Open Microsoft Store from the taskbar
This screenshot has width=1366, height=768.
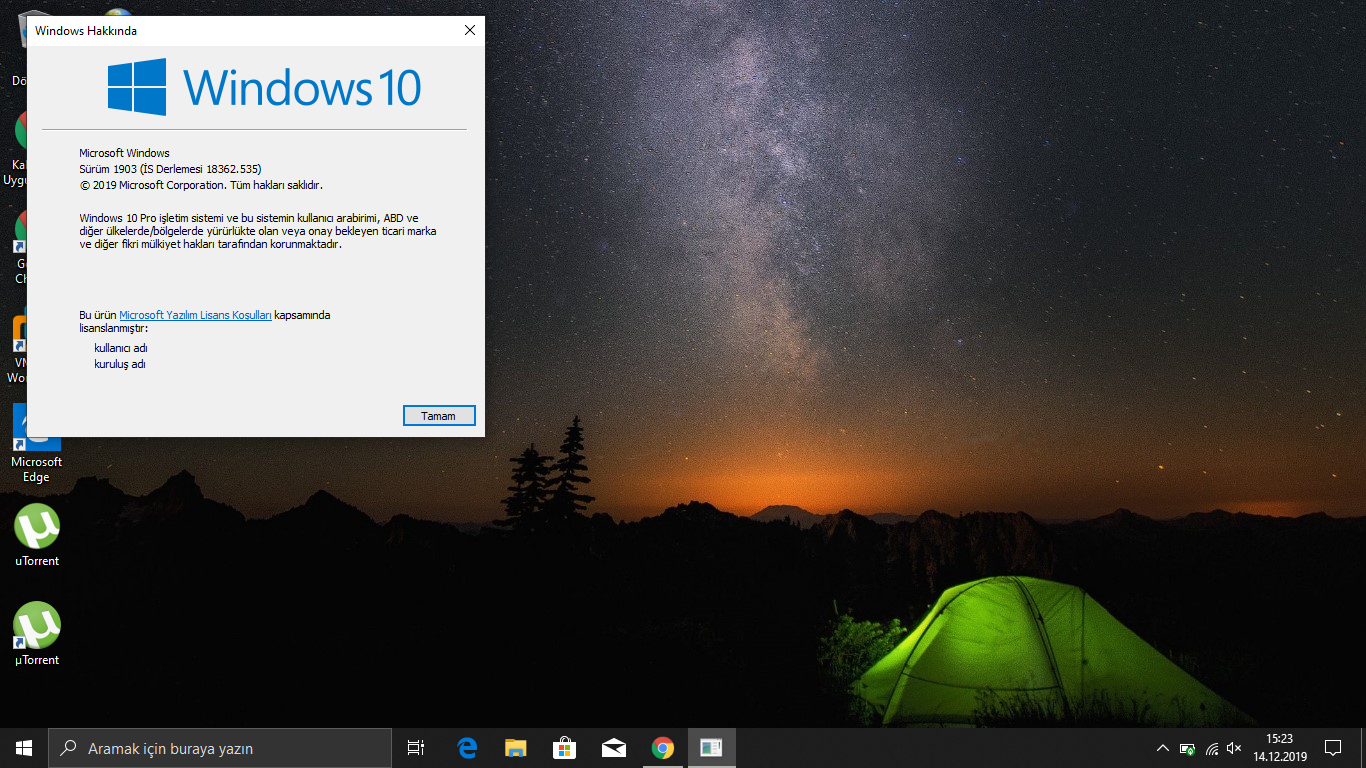(x=564, y=748)
